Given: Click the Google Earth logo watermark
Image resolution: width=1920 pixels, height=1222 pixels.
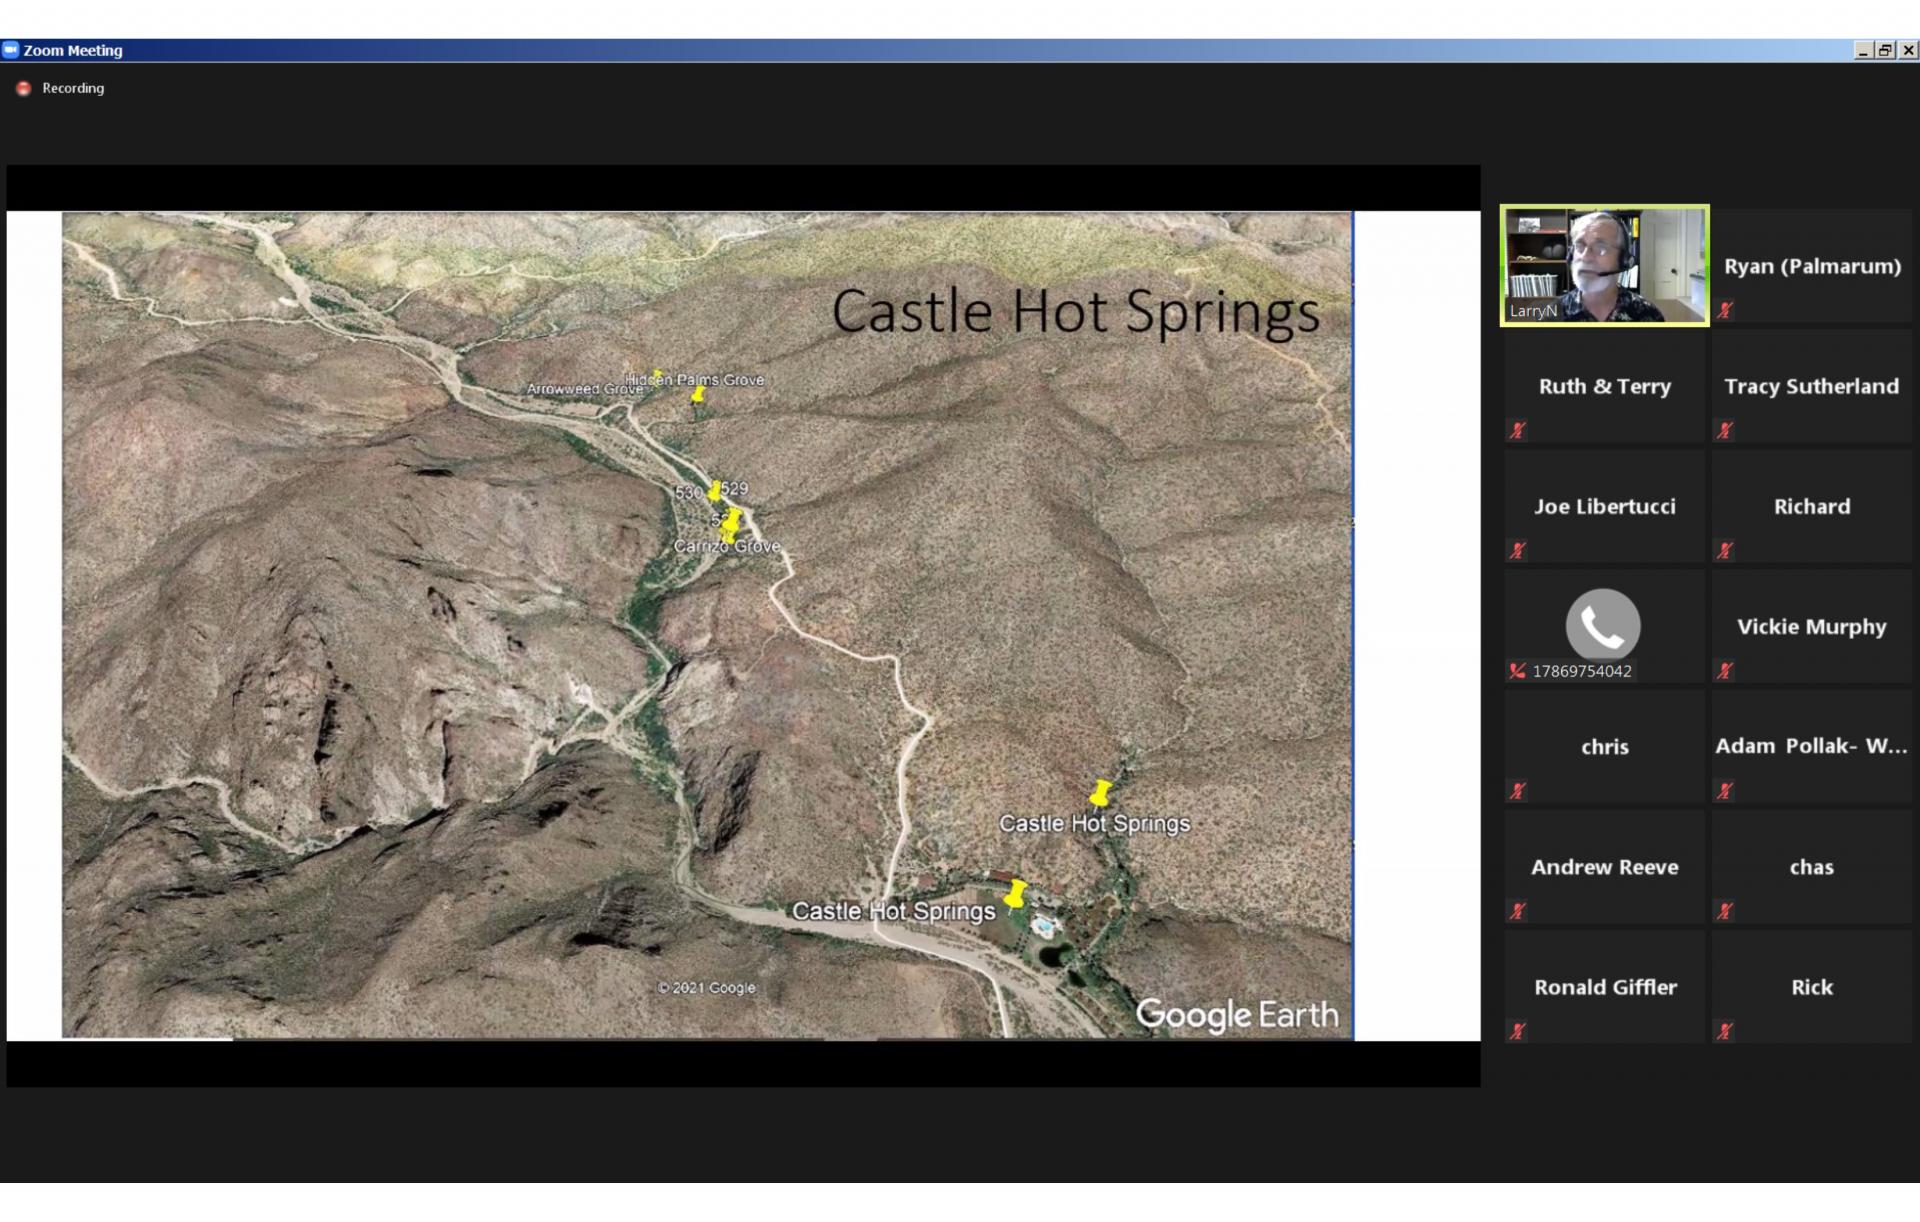Looking at the screenshot, I should (1237, 1015).
